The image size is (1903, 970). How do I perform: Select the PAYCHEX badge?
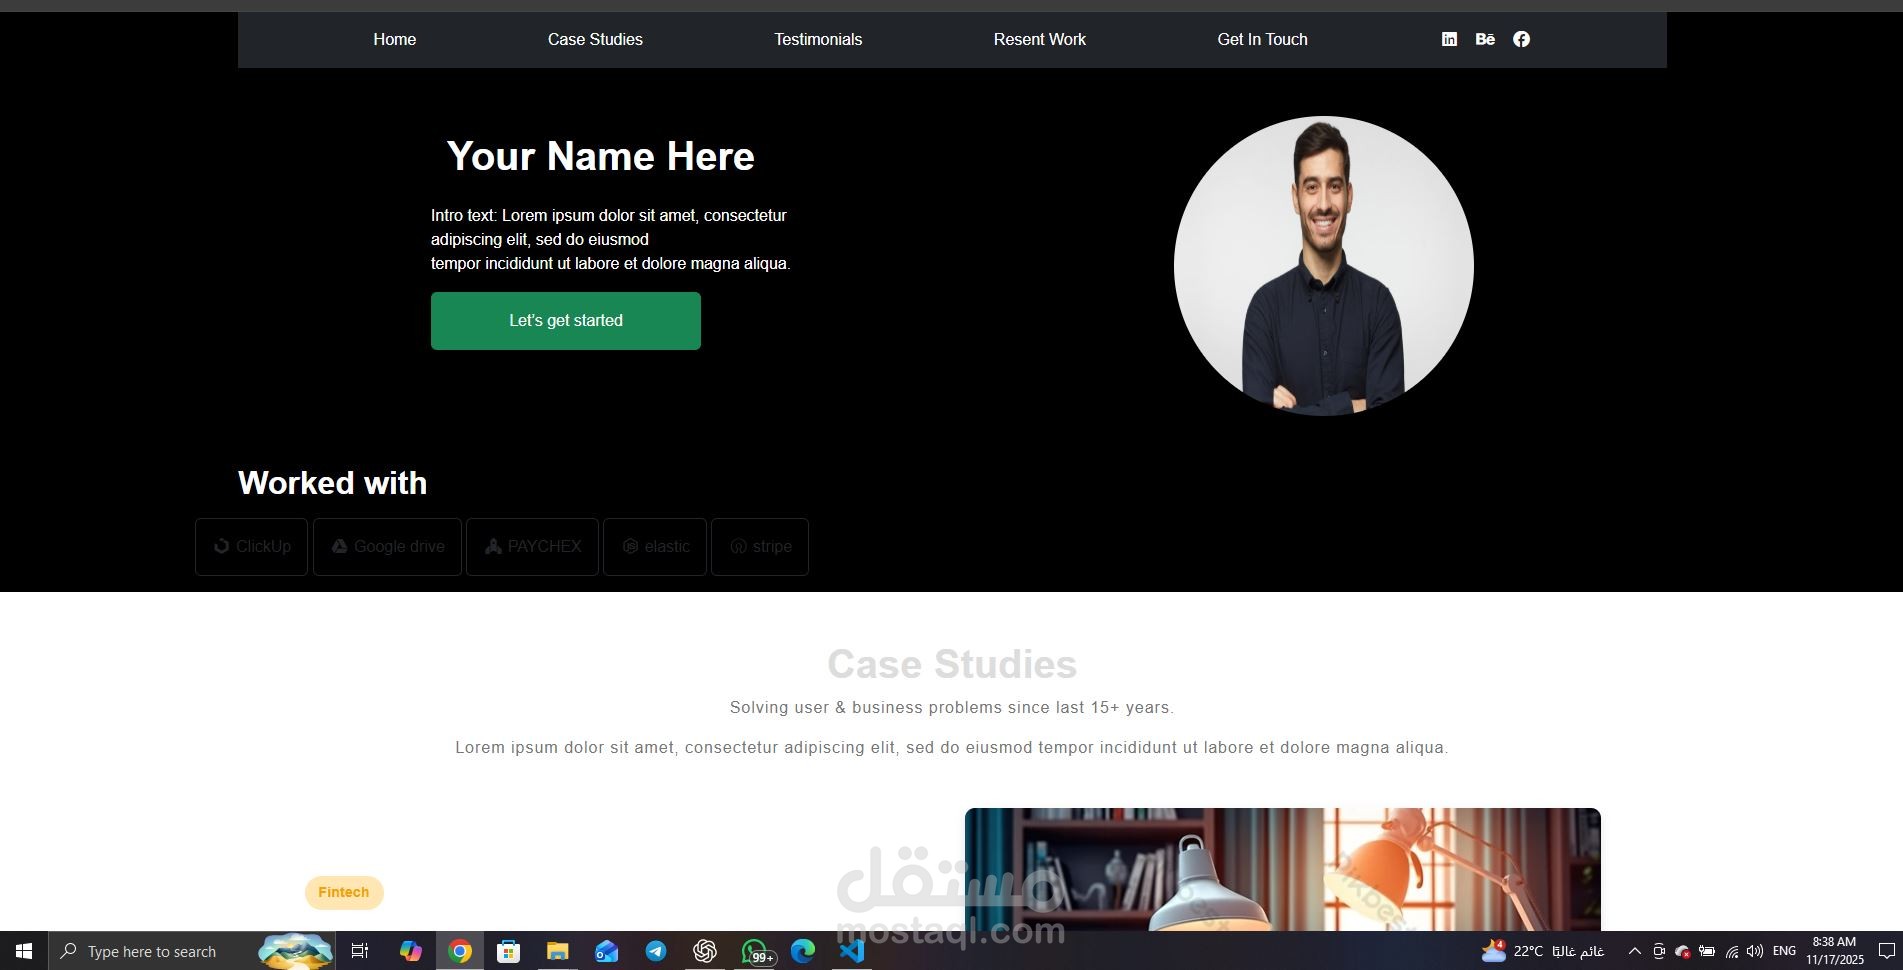[x=532, y=547]
